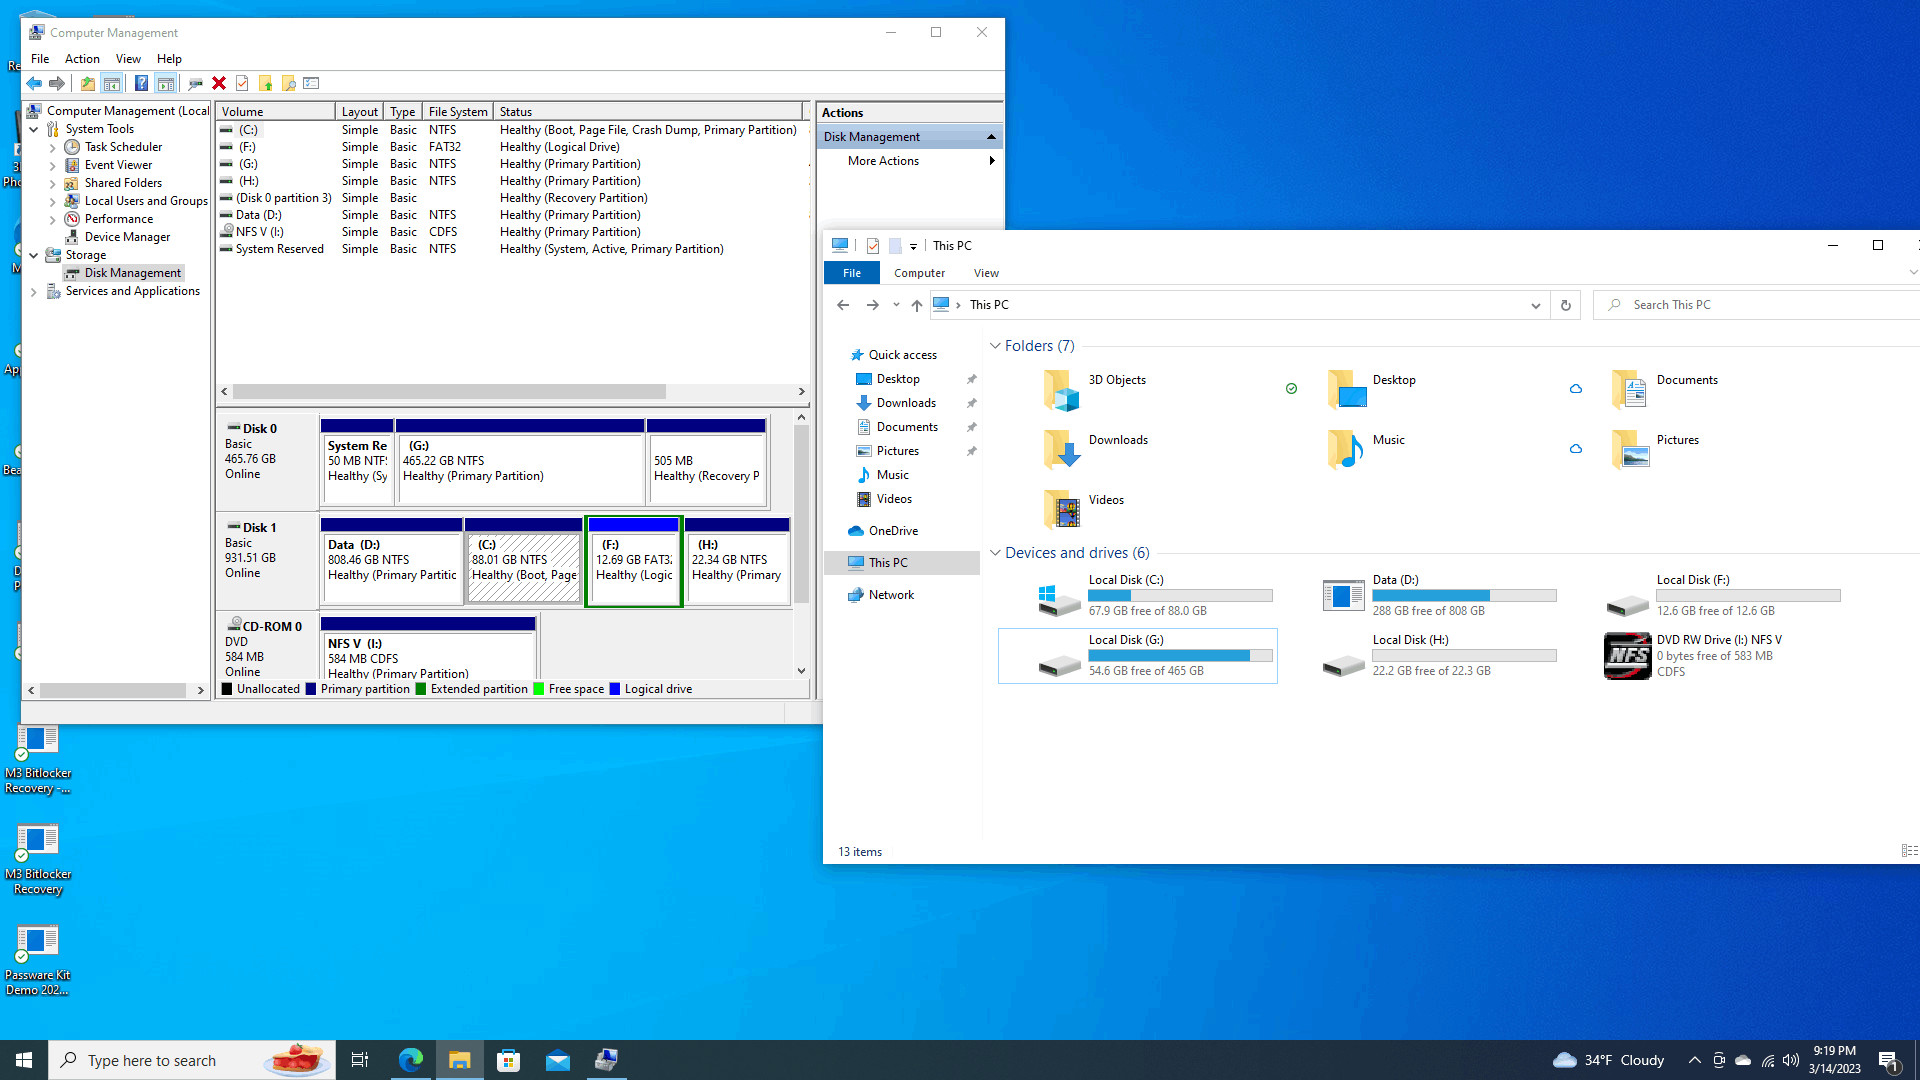This screenshot has width=1920, height=1080.
Task: Toggle Show/Hide Action Pane toolbar button
Action: coord(166,84)
